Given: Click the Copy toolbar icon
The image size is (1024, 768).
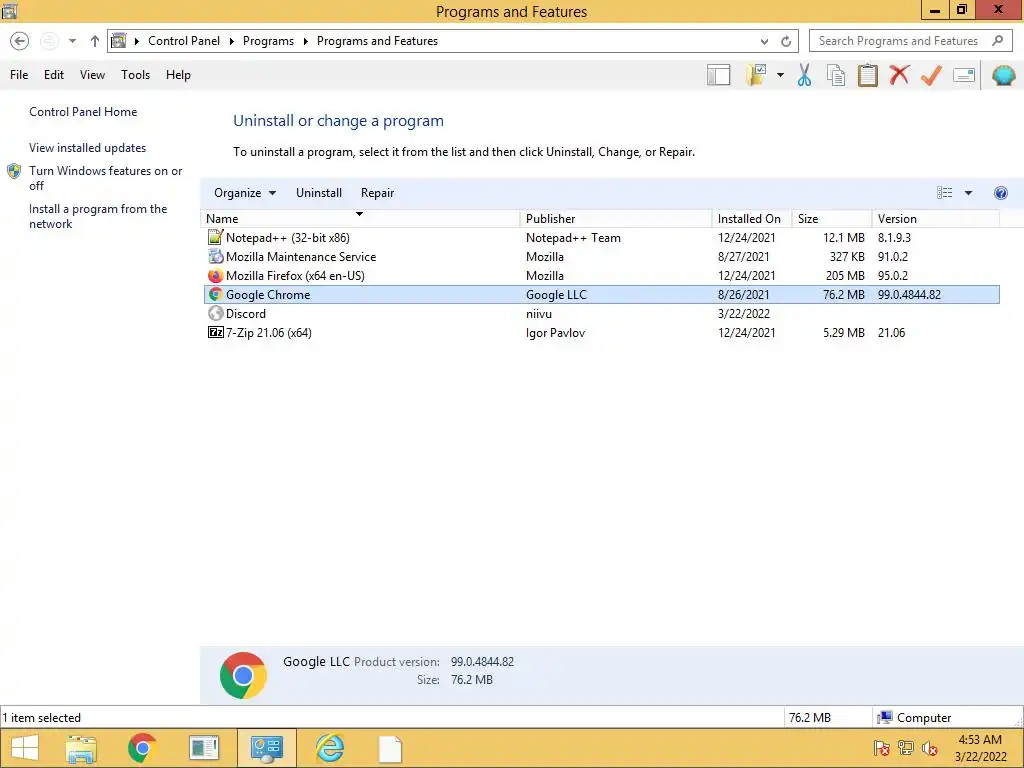Looking at the screenshot, I should pyautogui.click(x=836, y=75).
